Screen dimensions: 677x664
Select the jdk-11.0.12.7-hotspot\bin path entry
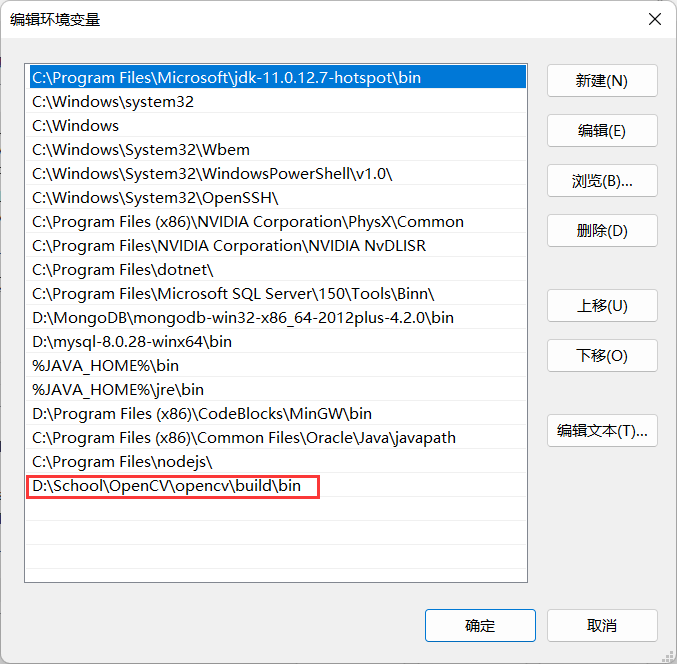click(278, 77)
